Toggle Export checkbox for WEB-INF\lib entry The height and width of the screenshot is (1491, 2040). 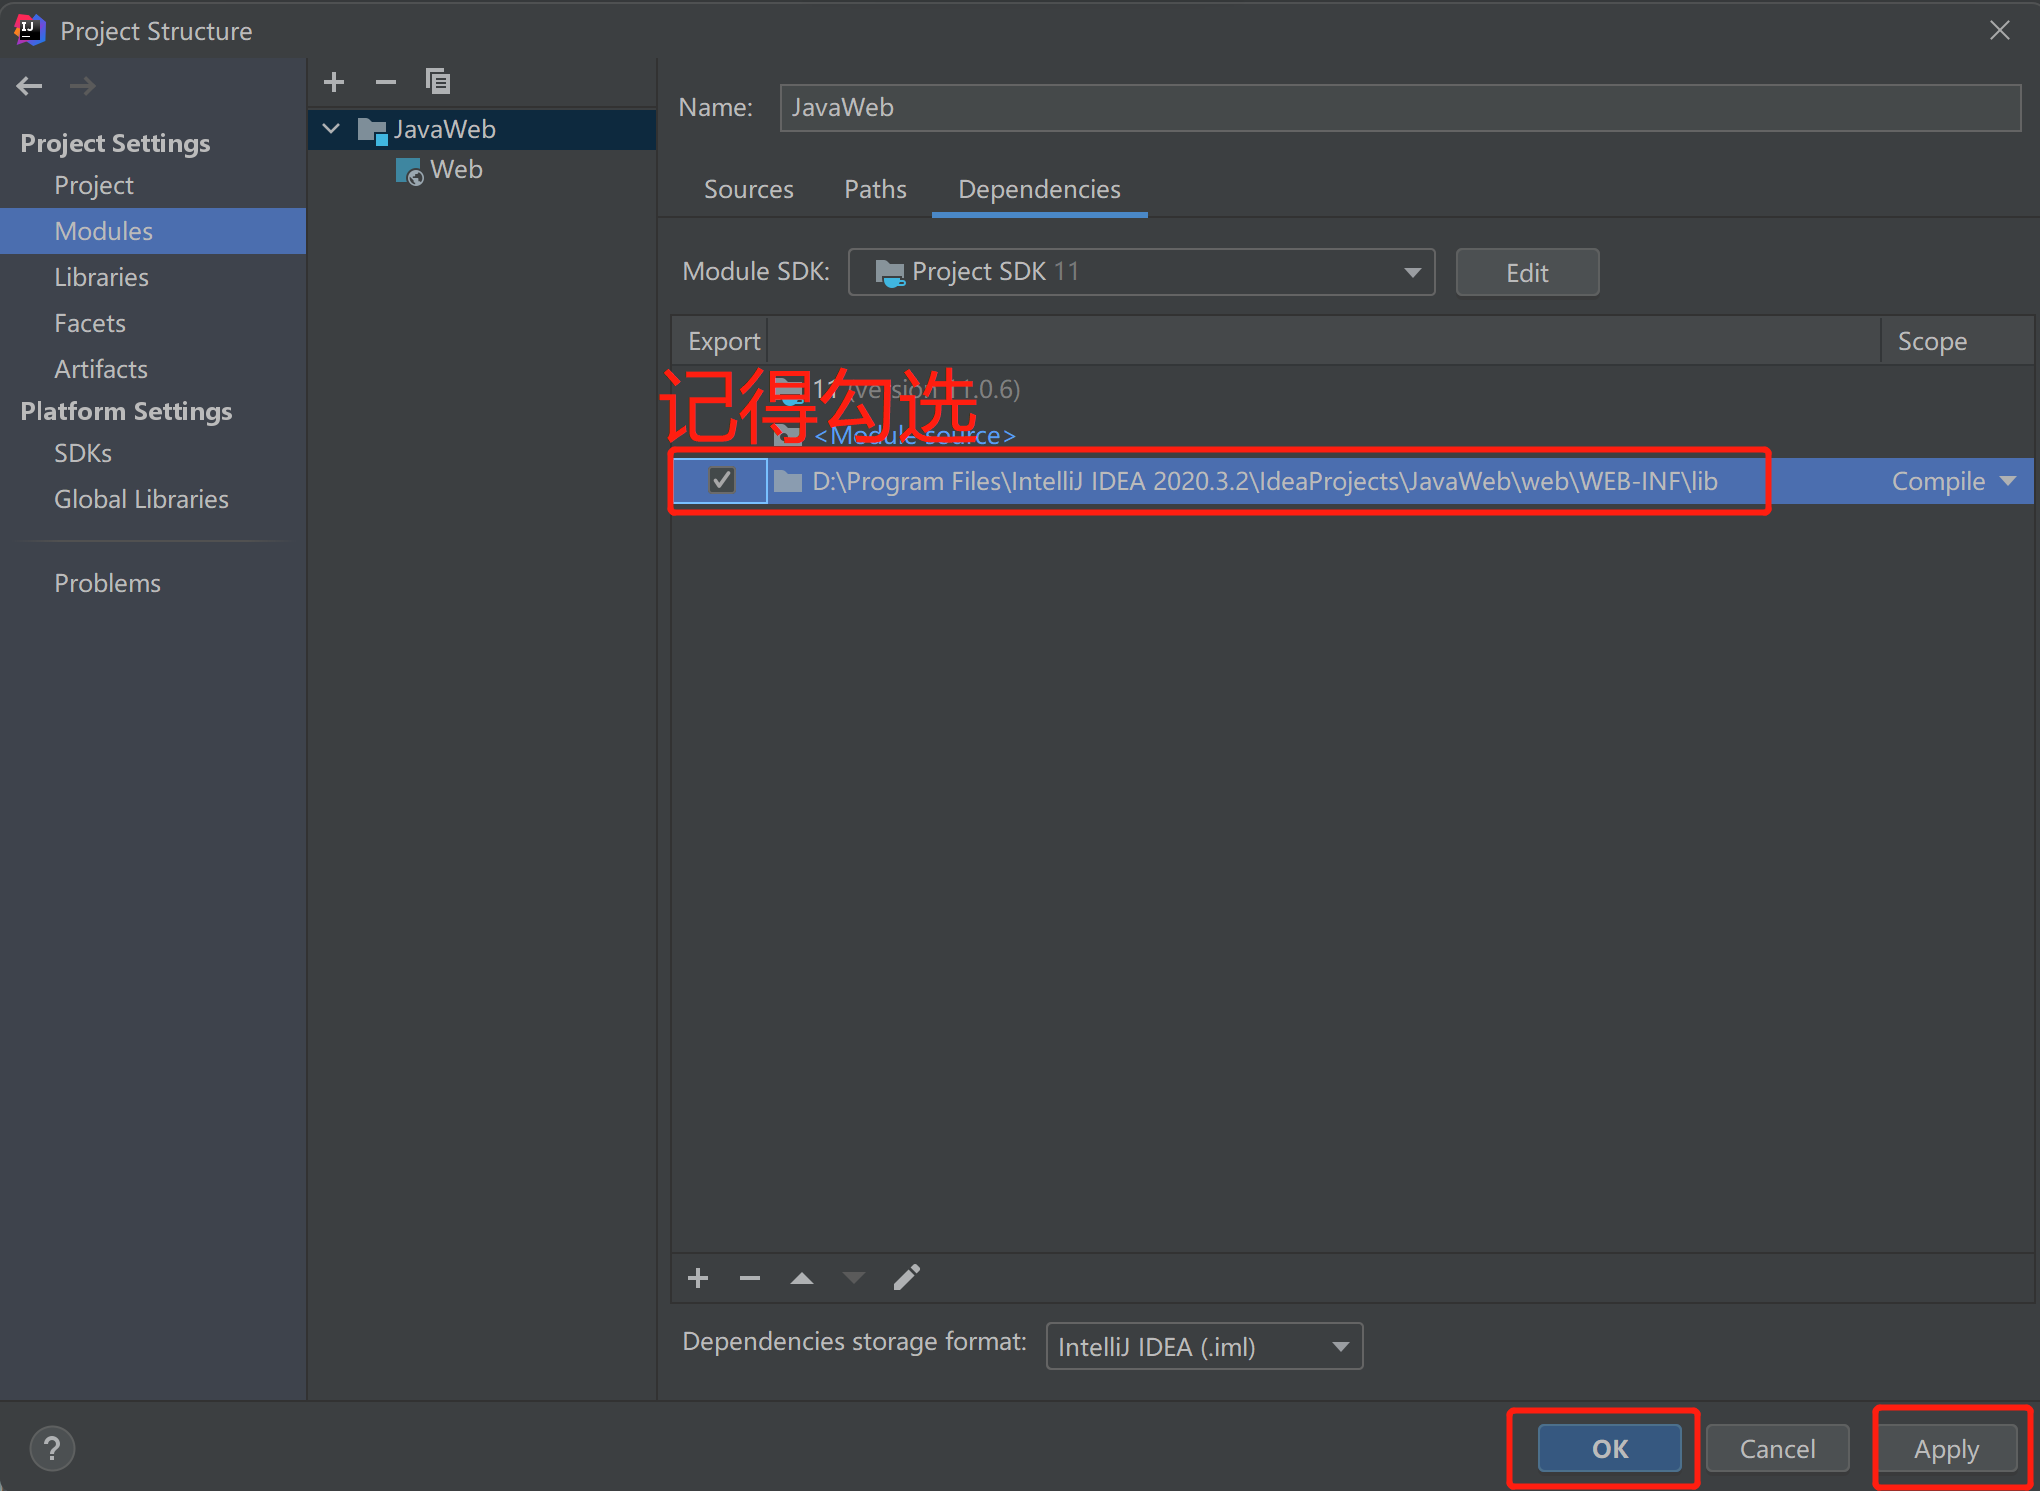pos(721,481)
